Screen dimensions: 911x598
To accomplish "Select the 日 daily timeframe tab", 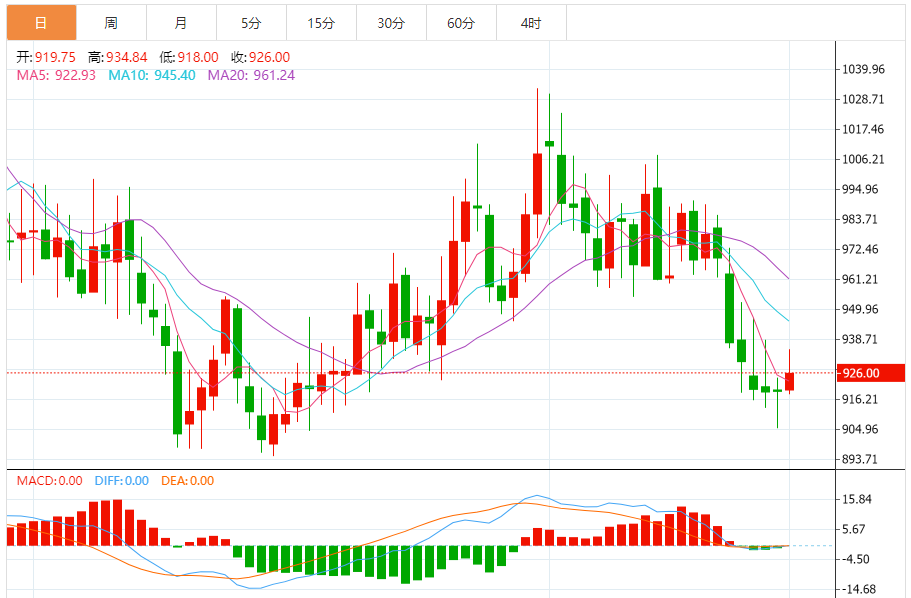I will (x=41, y=23).
